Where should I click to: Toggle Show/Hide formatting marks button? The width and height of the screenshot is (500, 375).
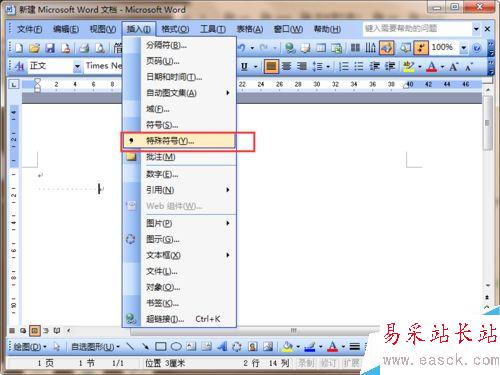coord(421,48)
